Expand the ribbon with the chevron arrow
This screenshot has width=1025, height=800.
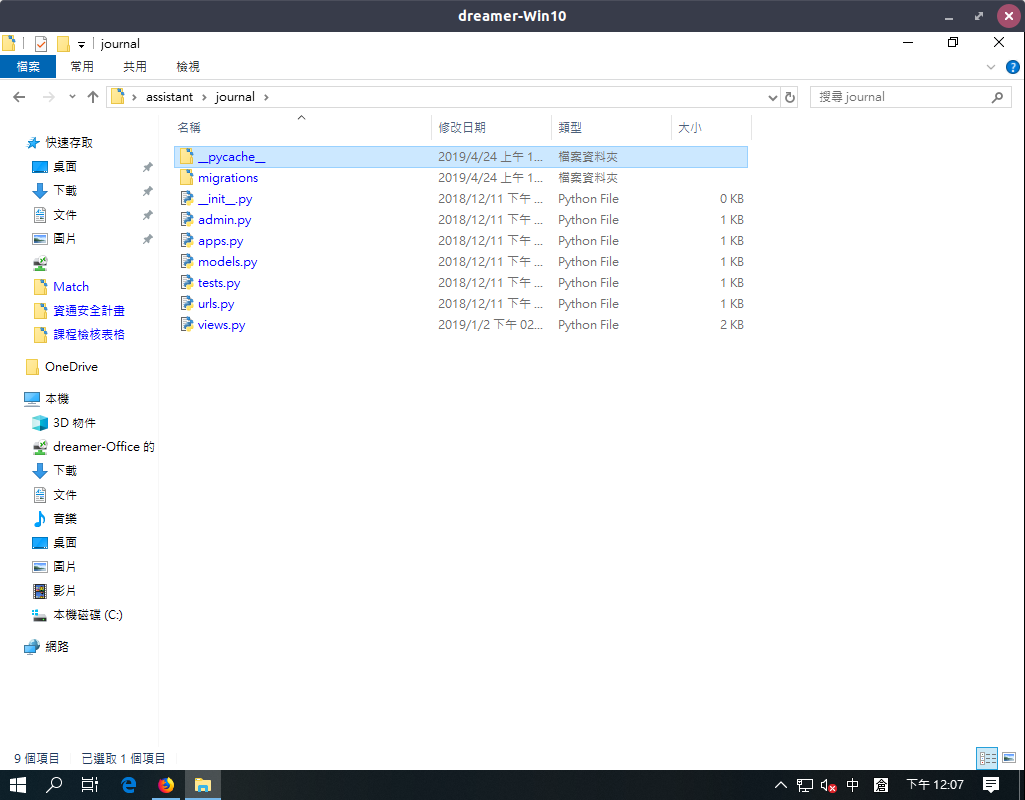point(991,67)
